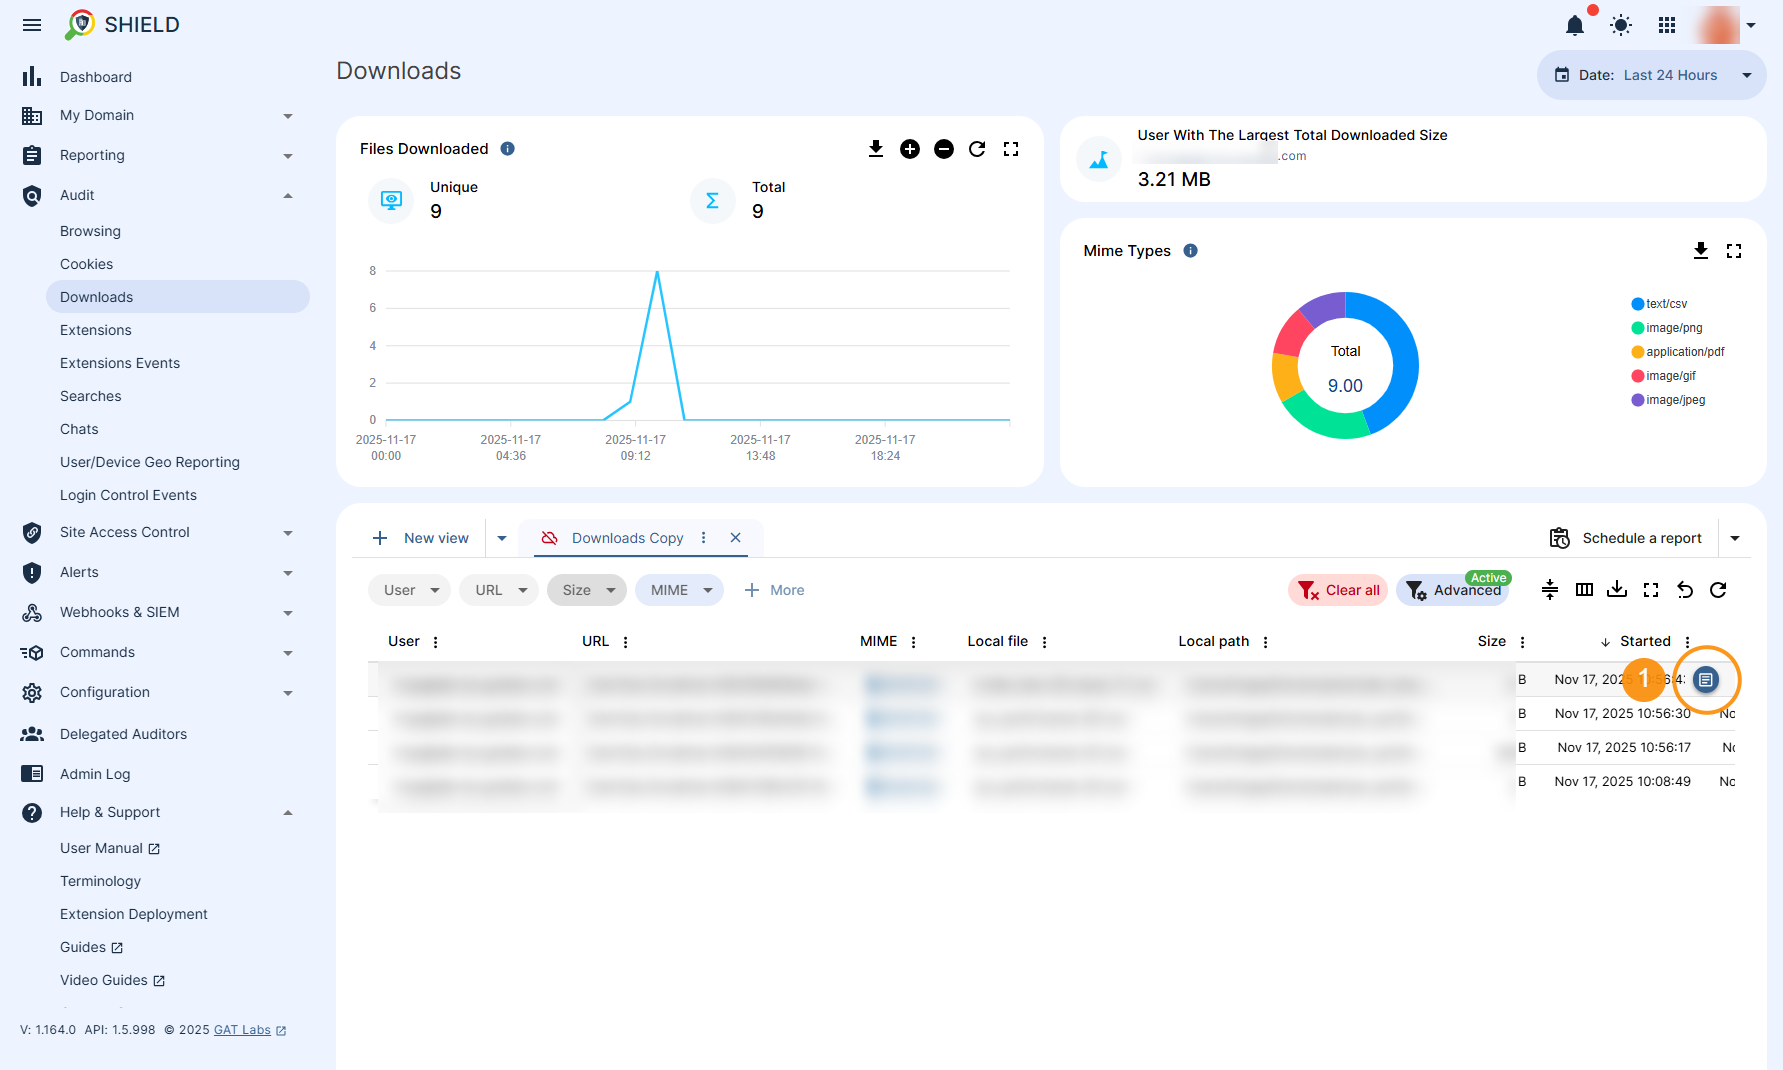Open the Date Last 24 Hours dropdown
This screenshot has height=1070, width=1783.
click(x=1651, y=75)
